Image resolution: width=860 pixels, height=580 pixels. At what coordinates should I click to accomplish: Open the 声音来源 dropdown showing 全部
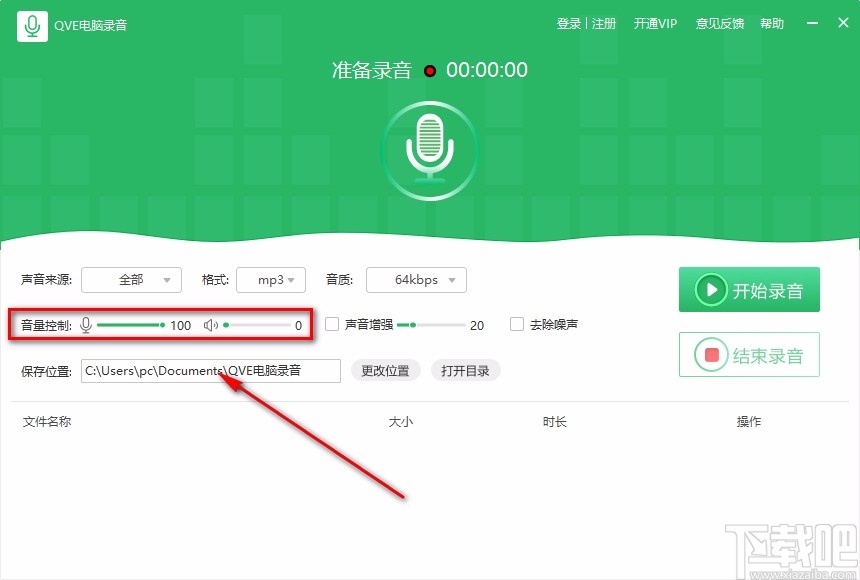pos(131,280)
